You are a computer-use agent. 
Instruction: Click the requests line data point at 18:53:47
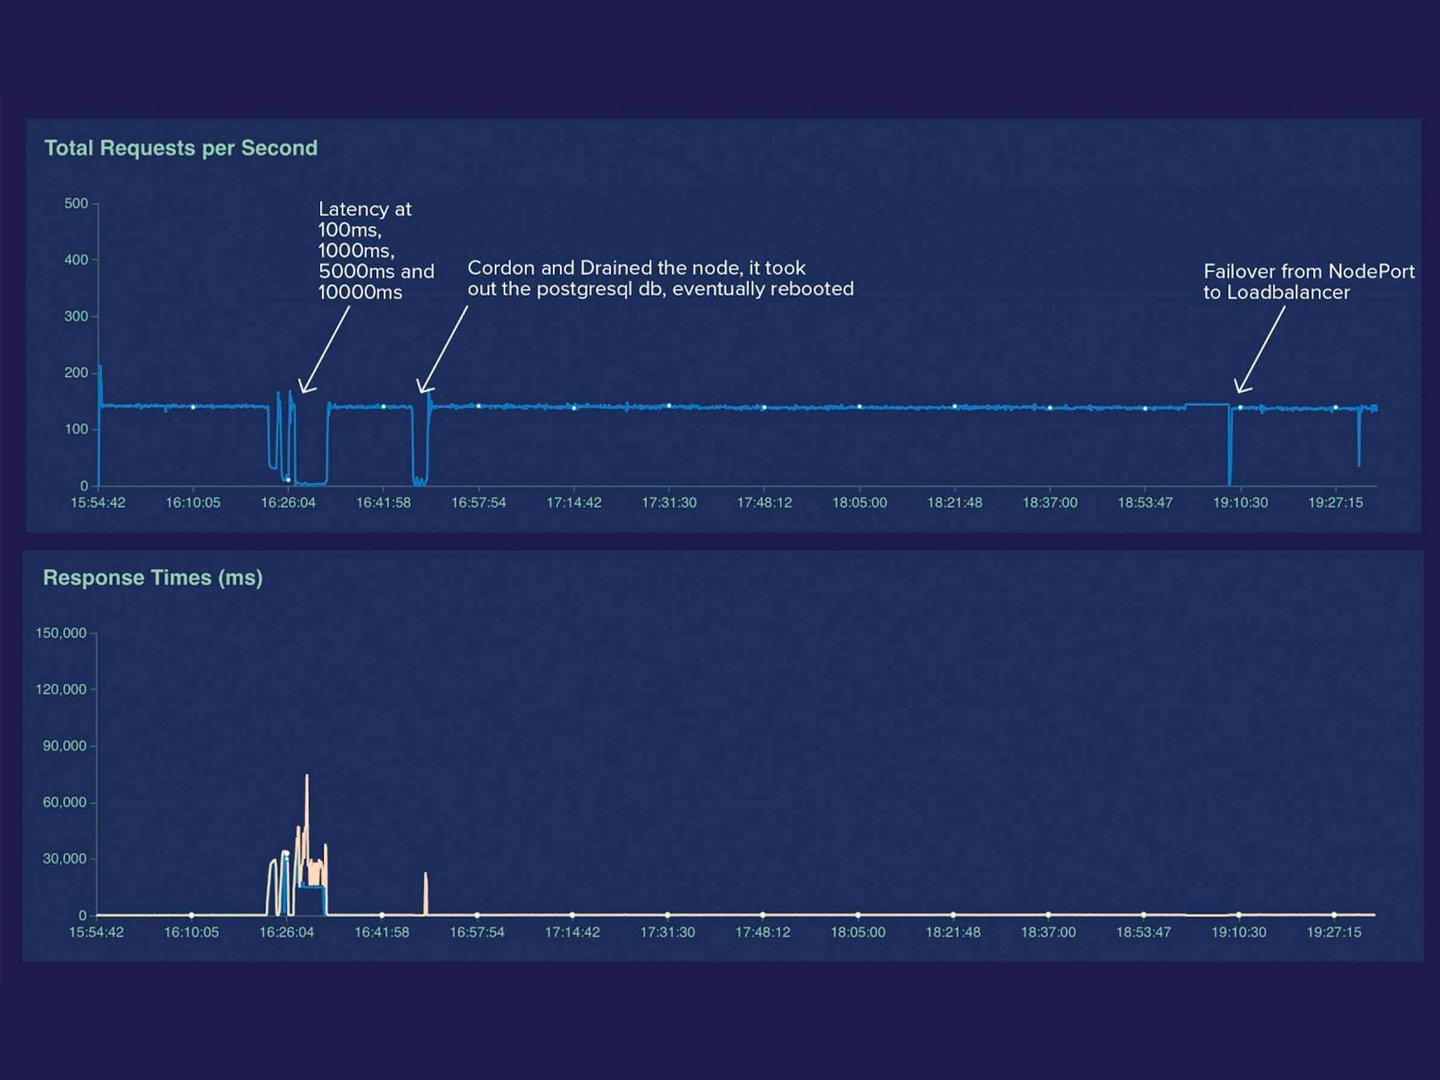click(x=1145, y=408)
